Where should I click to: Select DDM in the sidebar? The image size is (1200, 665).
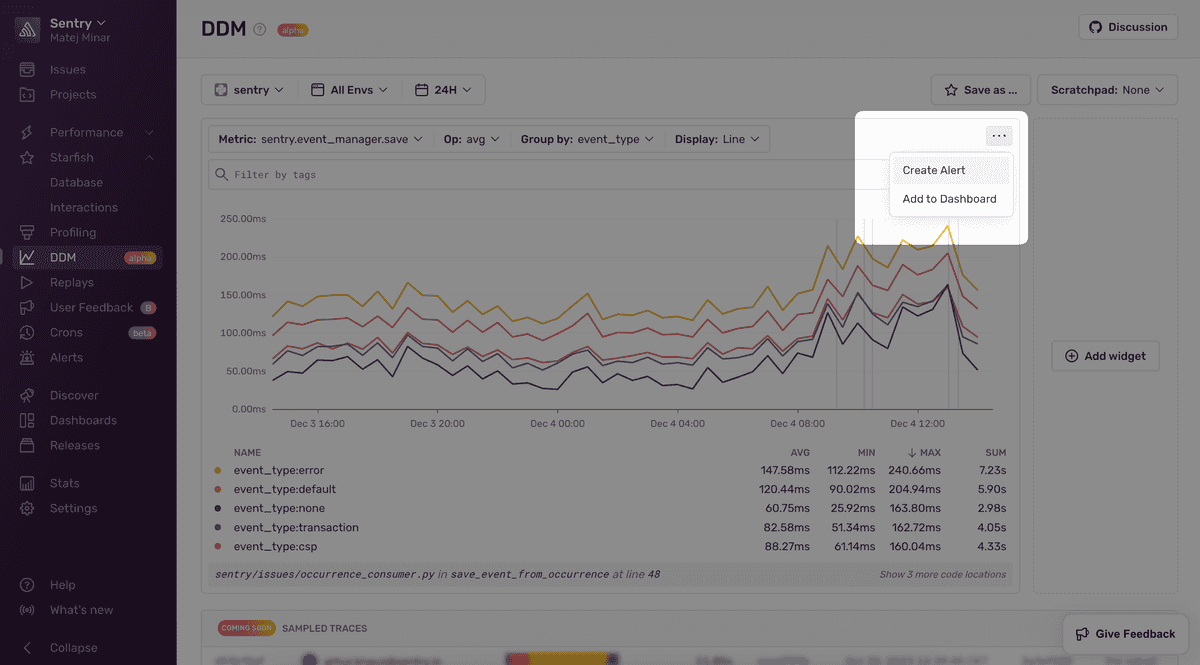pos(88,258)
